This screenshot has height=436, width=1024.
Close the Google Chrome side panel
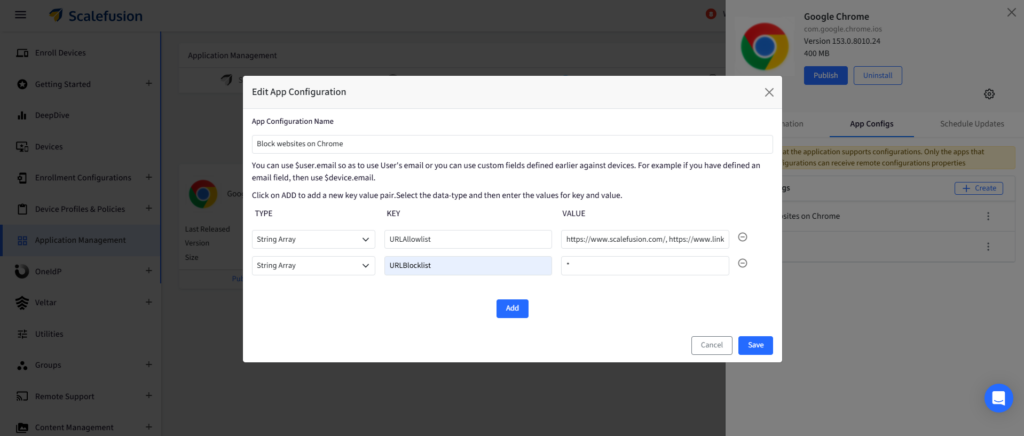tap(1012, 12)
